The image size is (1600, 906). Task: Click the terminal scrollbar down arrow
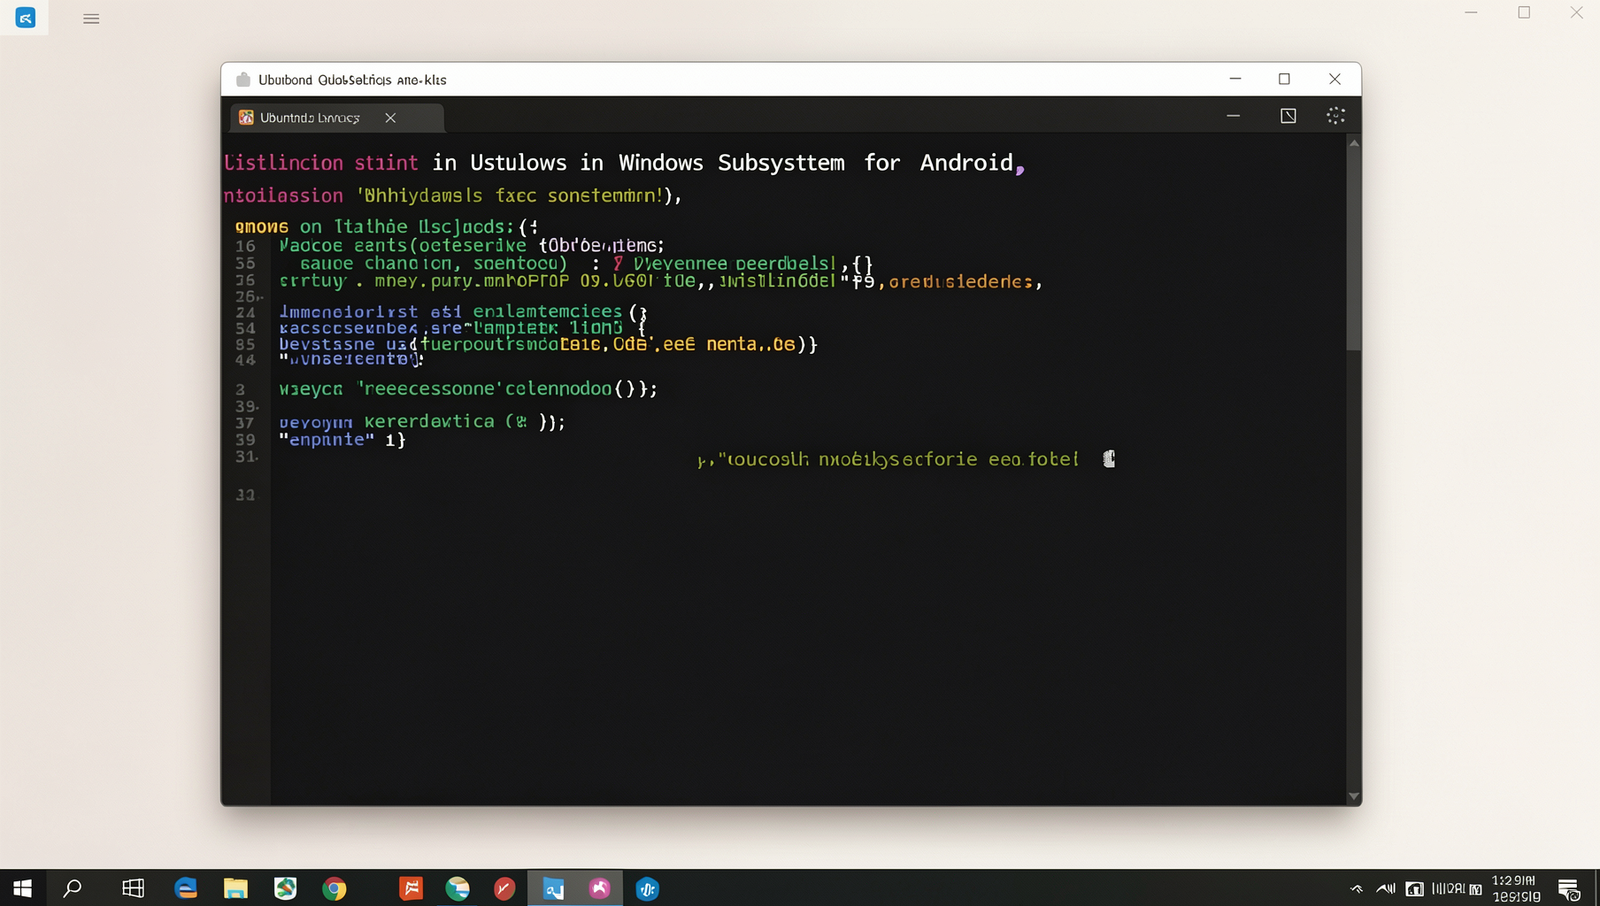(x=1354, y=797)
